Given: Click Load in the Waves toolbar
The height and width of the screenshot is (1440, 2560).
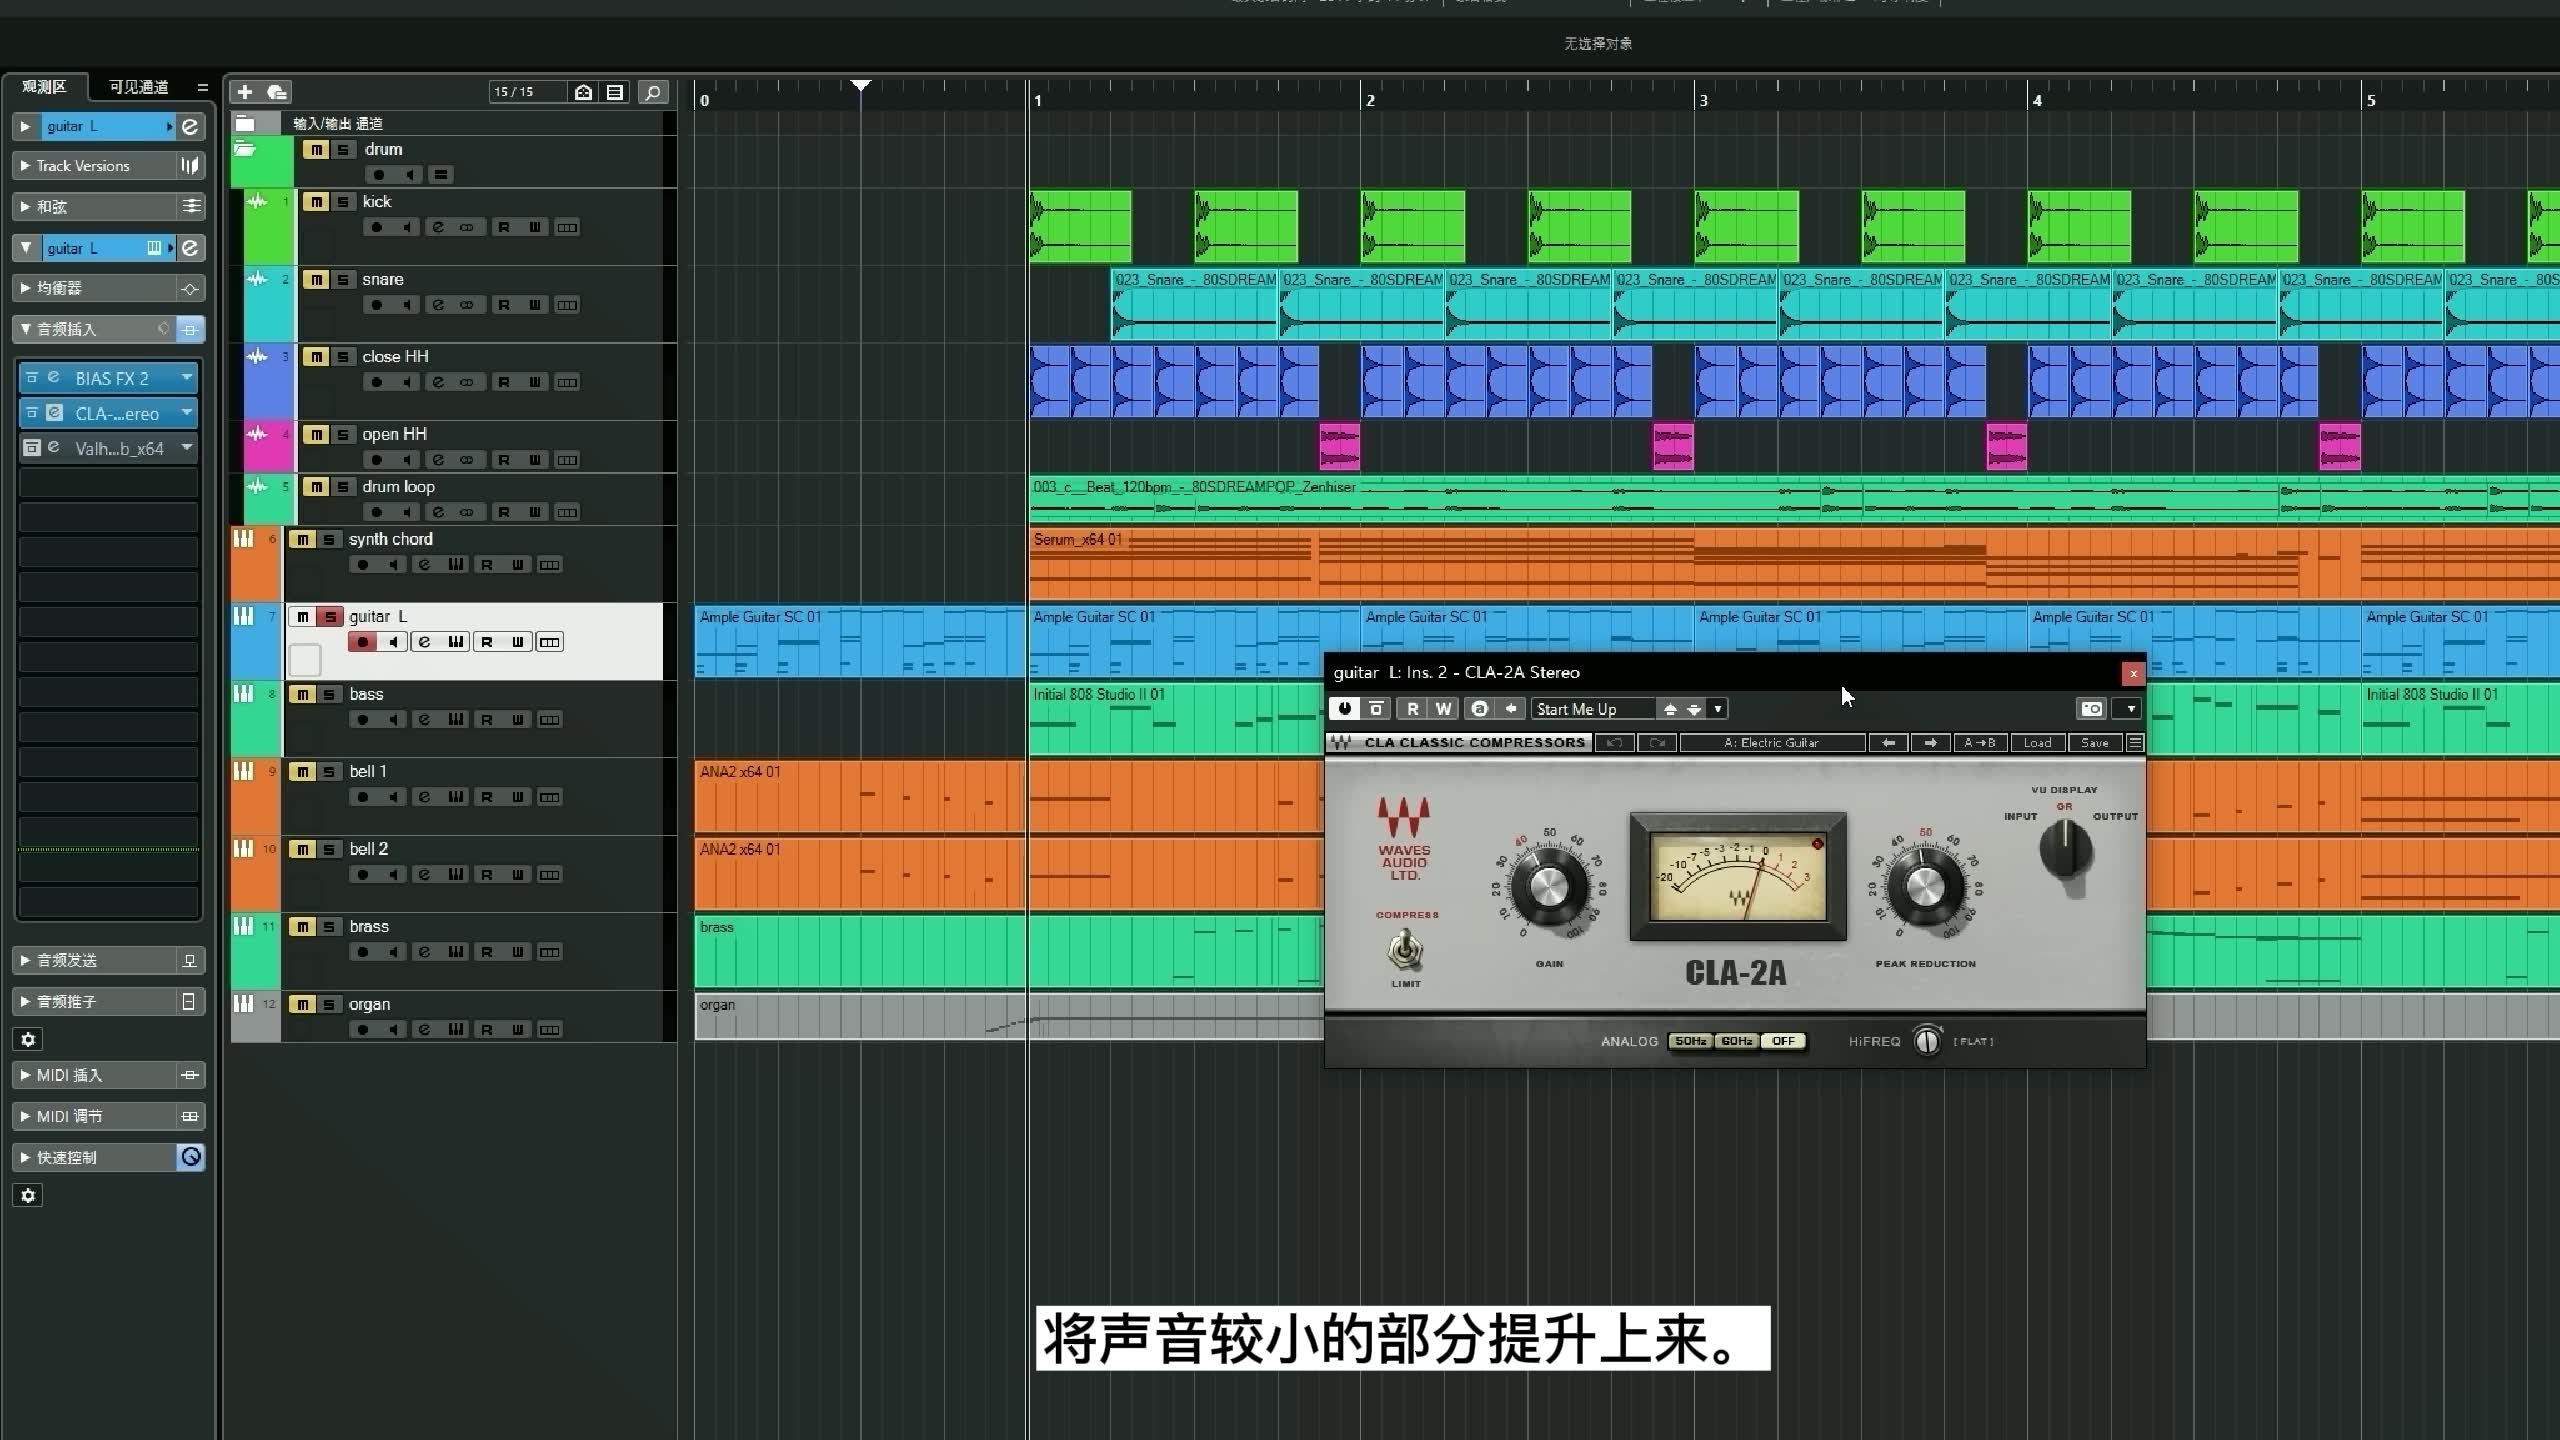Looking at the screenshot, I should tap(2037, 743).
